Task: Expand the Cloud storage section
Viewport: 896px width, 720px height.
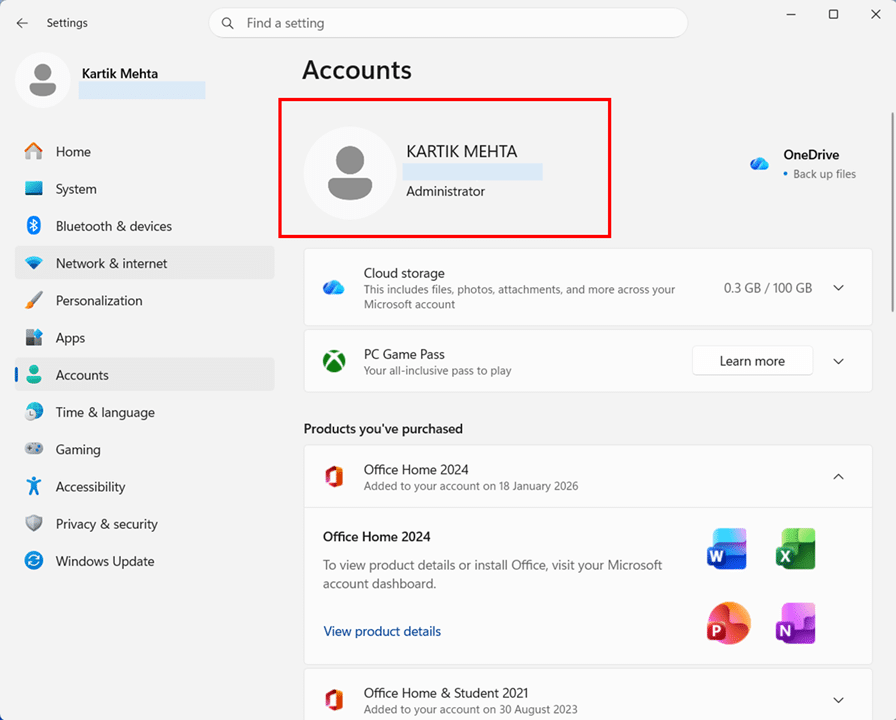Action: tap(838, 288)
